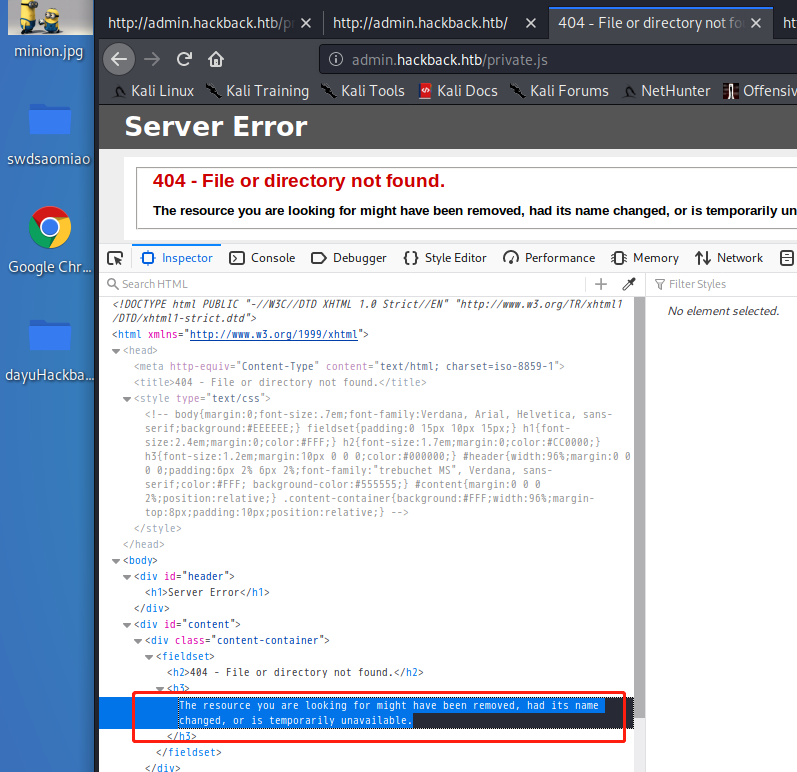Open minion.jpg on the desktop

[x=49, y=30]
